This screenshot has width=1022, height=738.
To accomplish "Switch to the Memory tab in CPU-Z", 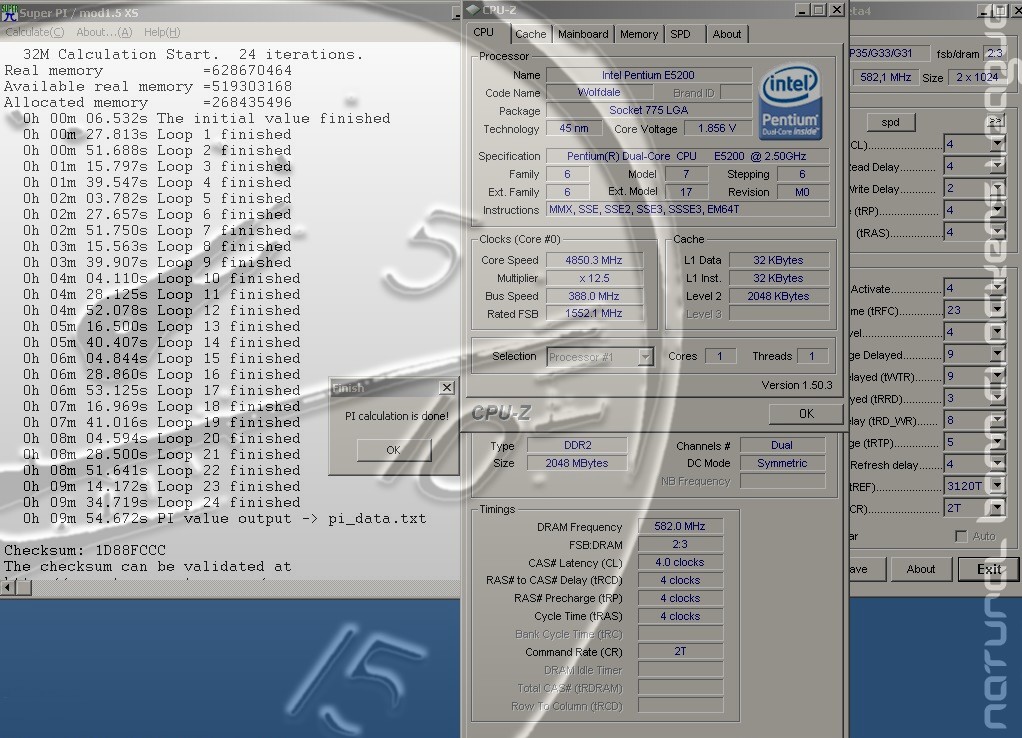I will 639,34.
